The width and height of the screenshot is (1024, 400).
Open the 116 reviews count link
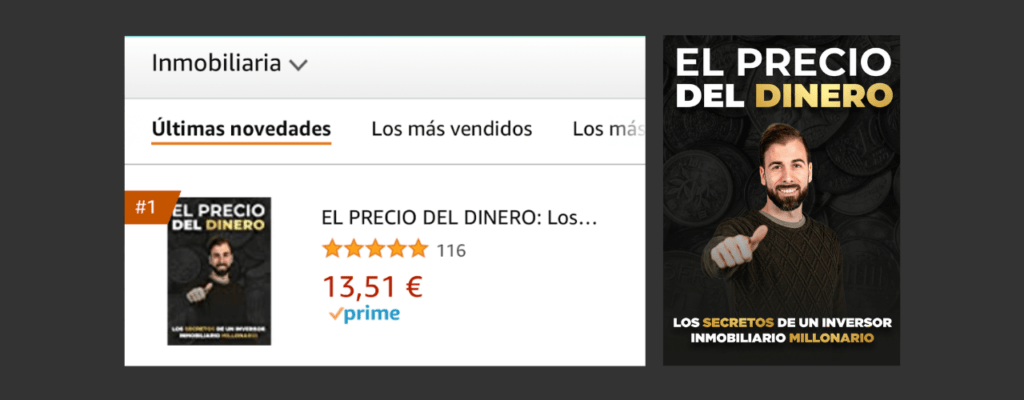pos(451,250)
